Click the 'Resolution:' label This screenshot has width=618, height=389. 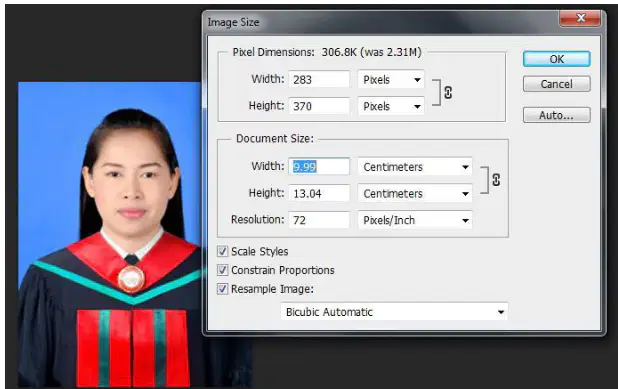257,220
